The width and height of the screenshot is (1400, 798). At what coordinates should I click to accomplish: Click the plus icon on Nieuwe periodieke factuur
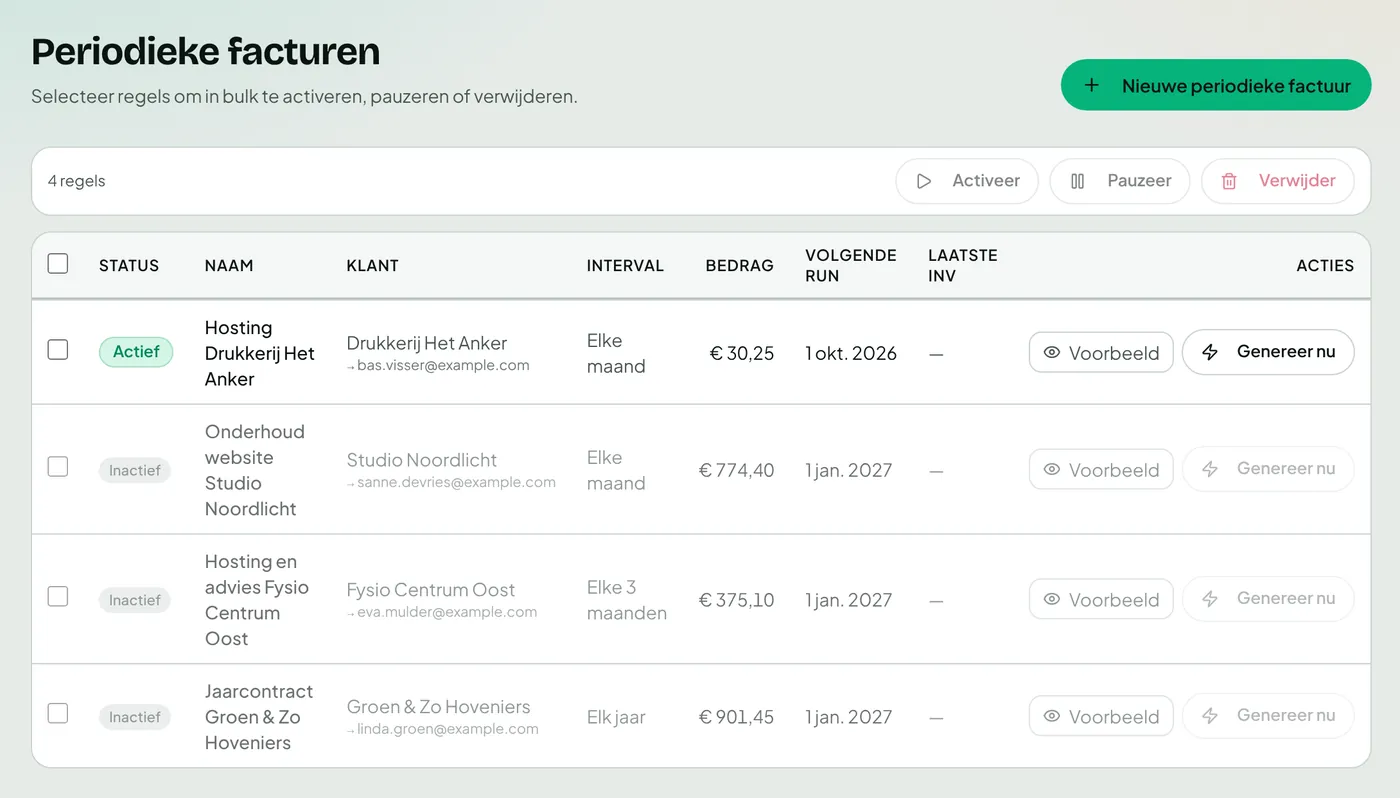(x=1092, y=85)
